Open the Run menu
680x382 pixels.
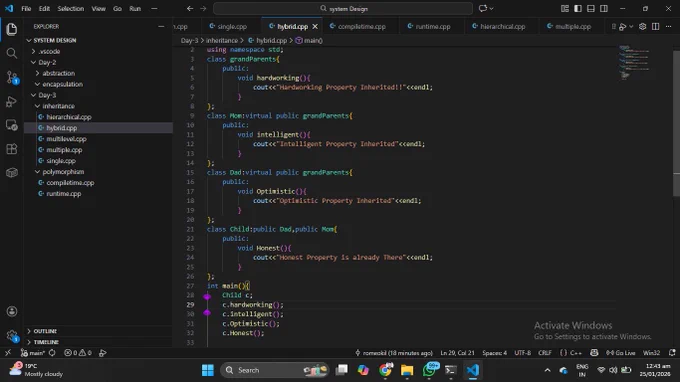135,8
